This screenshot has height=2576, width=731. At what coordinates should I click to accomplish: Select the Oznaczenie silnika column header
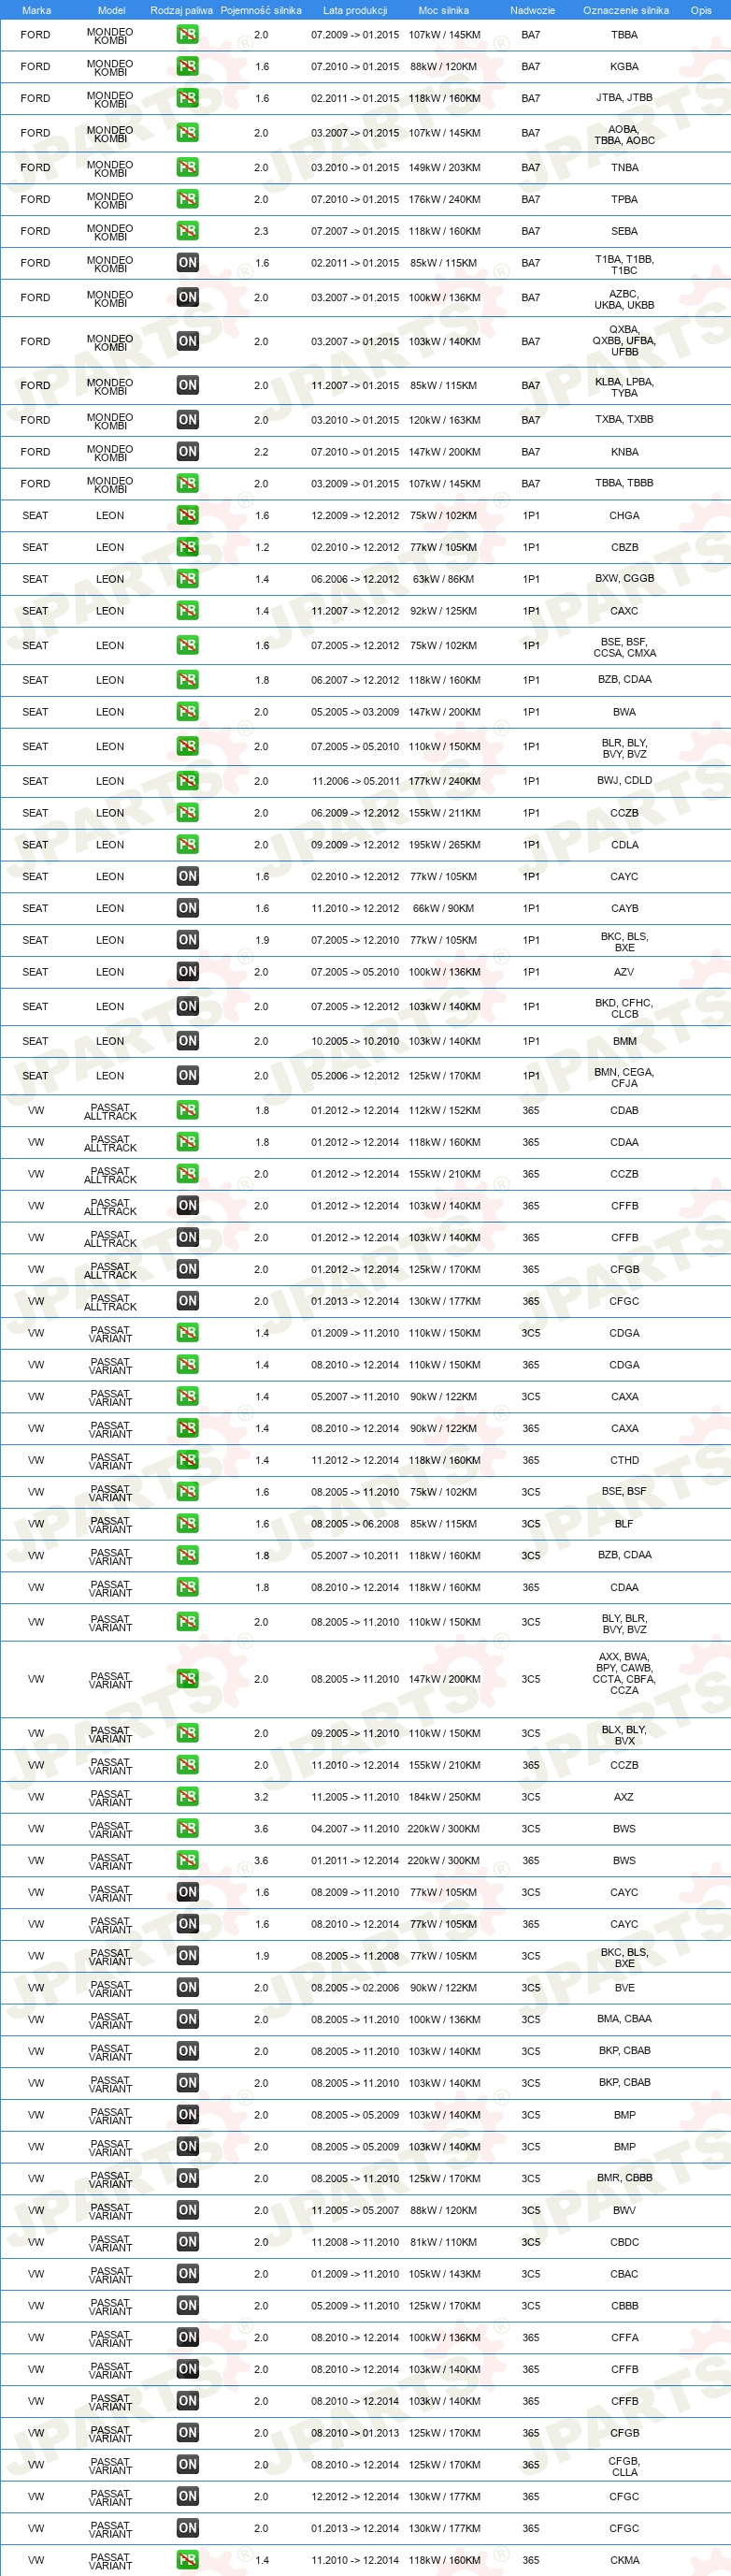[626, 10]
